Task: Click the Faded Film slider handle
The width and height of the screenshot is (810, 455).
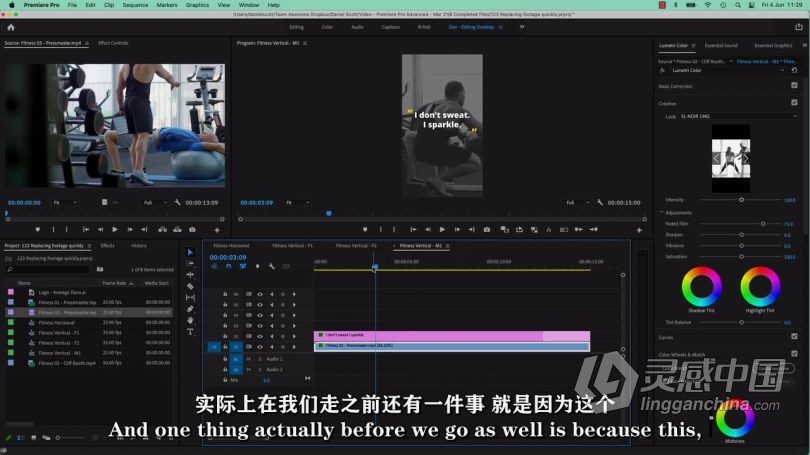Action: [x=762, y=224]
